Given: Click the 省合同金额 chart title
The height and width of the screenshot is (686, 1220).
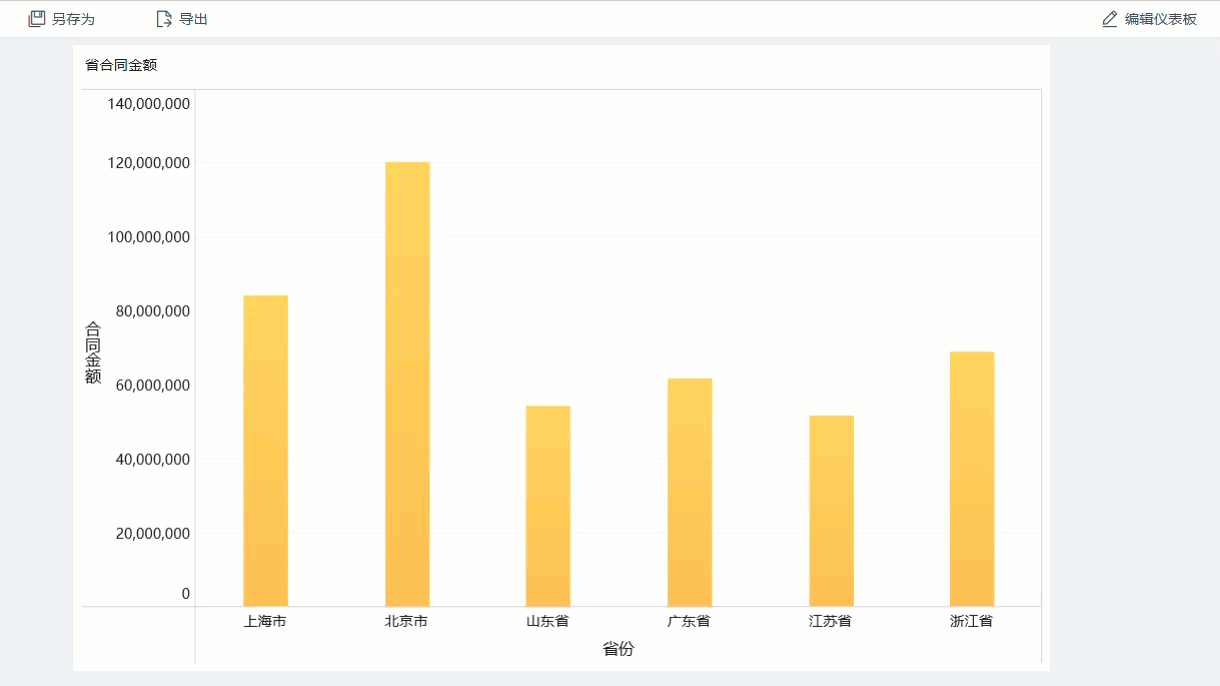Looking at the screenshot, I should click(x=122, y=65).
